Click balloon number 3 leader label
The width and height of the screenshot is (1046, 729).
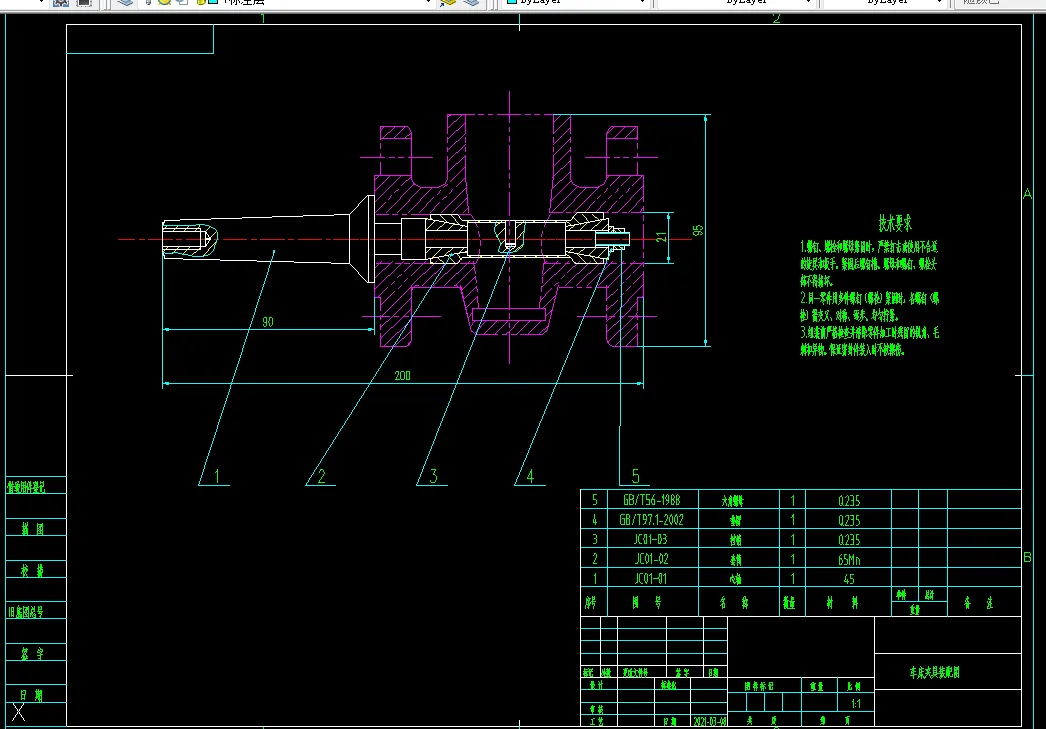[433, 476]
